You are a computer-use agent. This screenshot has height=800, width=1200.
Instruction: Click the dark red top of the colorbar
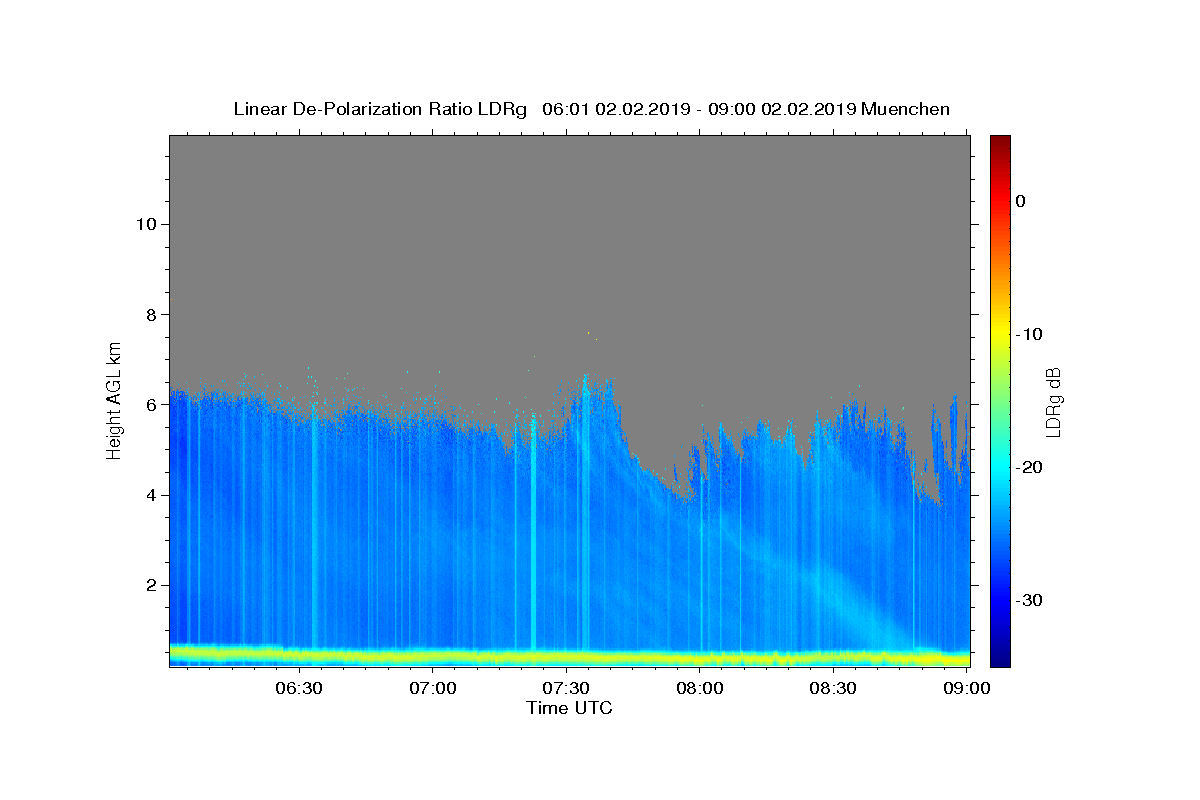pyautogui.click(x=1000, y=142)
